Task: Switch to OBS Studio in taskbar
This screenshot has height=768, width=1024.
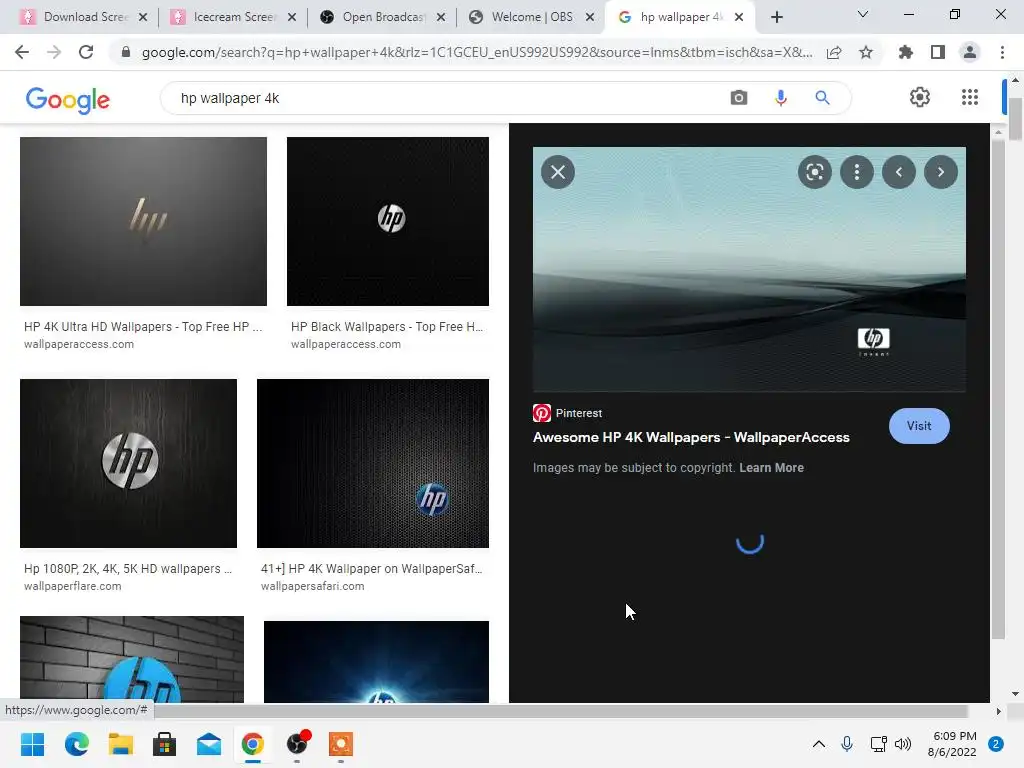Action: point(297,744)
